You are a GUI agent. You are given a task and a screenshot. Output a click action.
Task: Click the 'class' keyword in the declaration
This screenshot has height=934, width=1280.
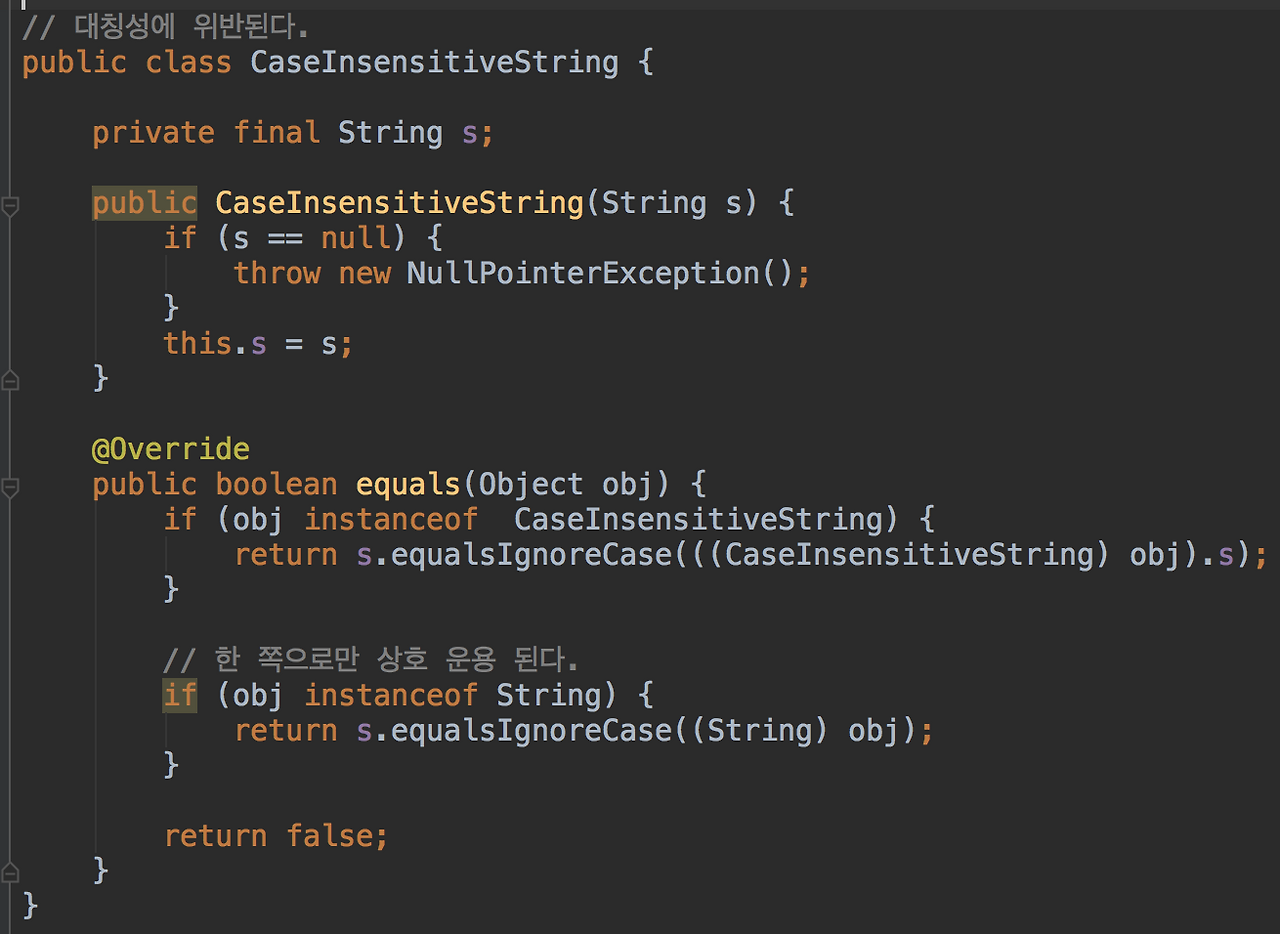pos(188,62)
